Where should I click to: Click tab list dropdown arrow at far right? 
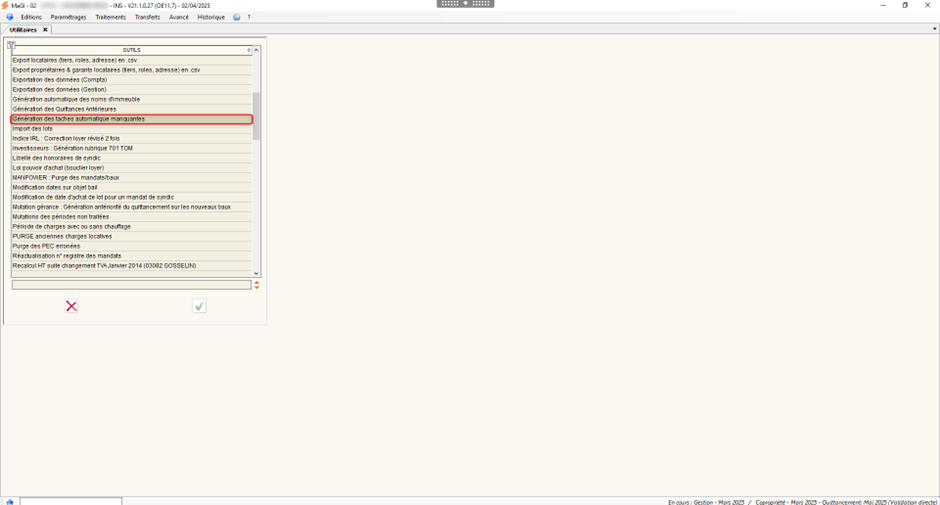934,30
